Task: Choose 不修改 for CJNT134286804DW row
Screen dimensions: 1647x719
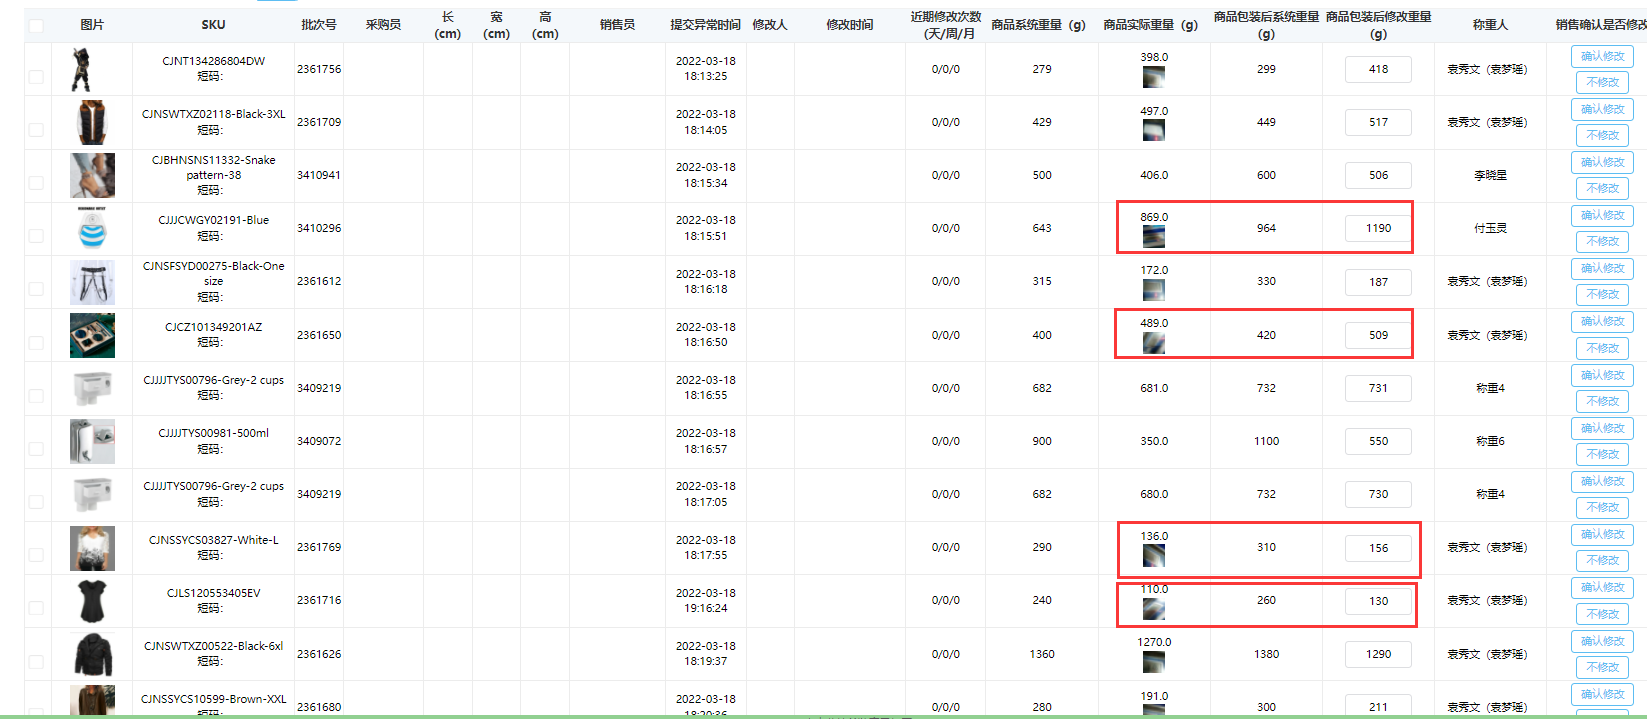Action: [1602, 82]
